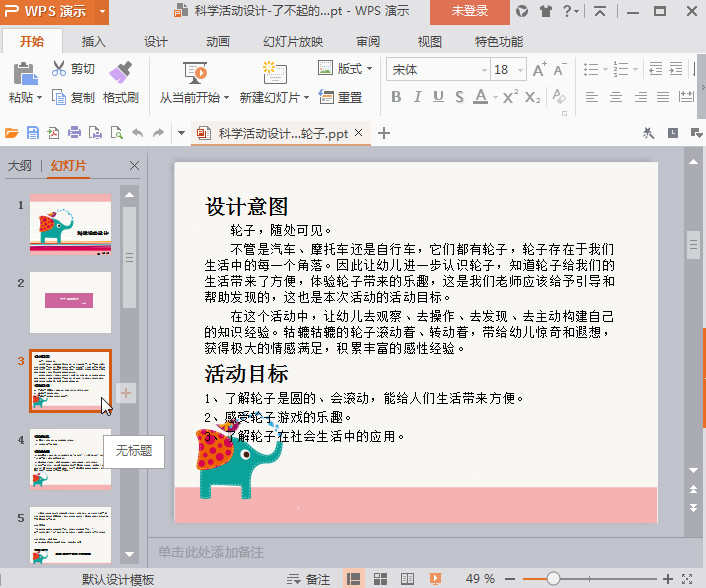Select slide 1 thumbnail

pos(71,225)
